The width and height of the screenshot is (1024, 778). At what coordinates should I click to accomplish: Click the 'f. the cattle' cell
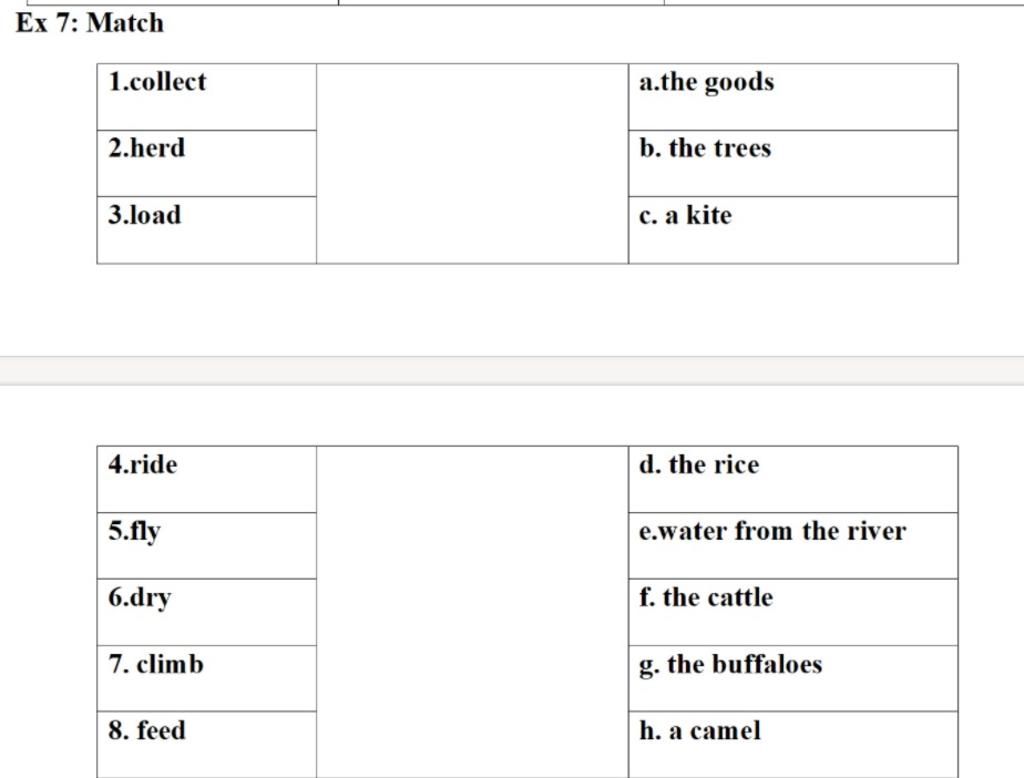(793, 612)
